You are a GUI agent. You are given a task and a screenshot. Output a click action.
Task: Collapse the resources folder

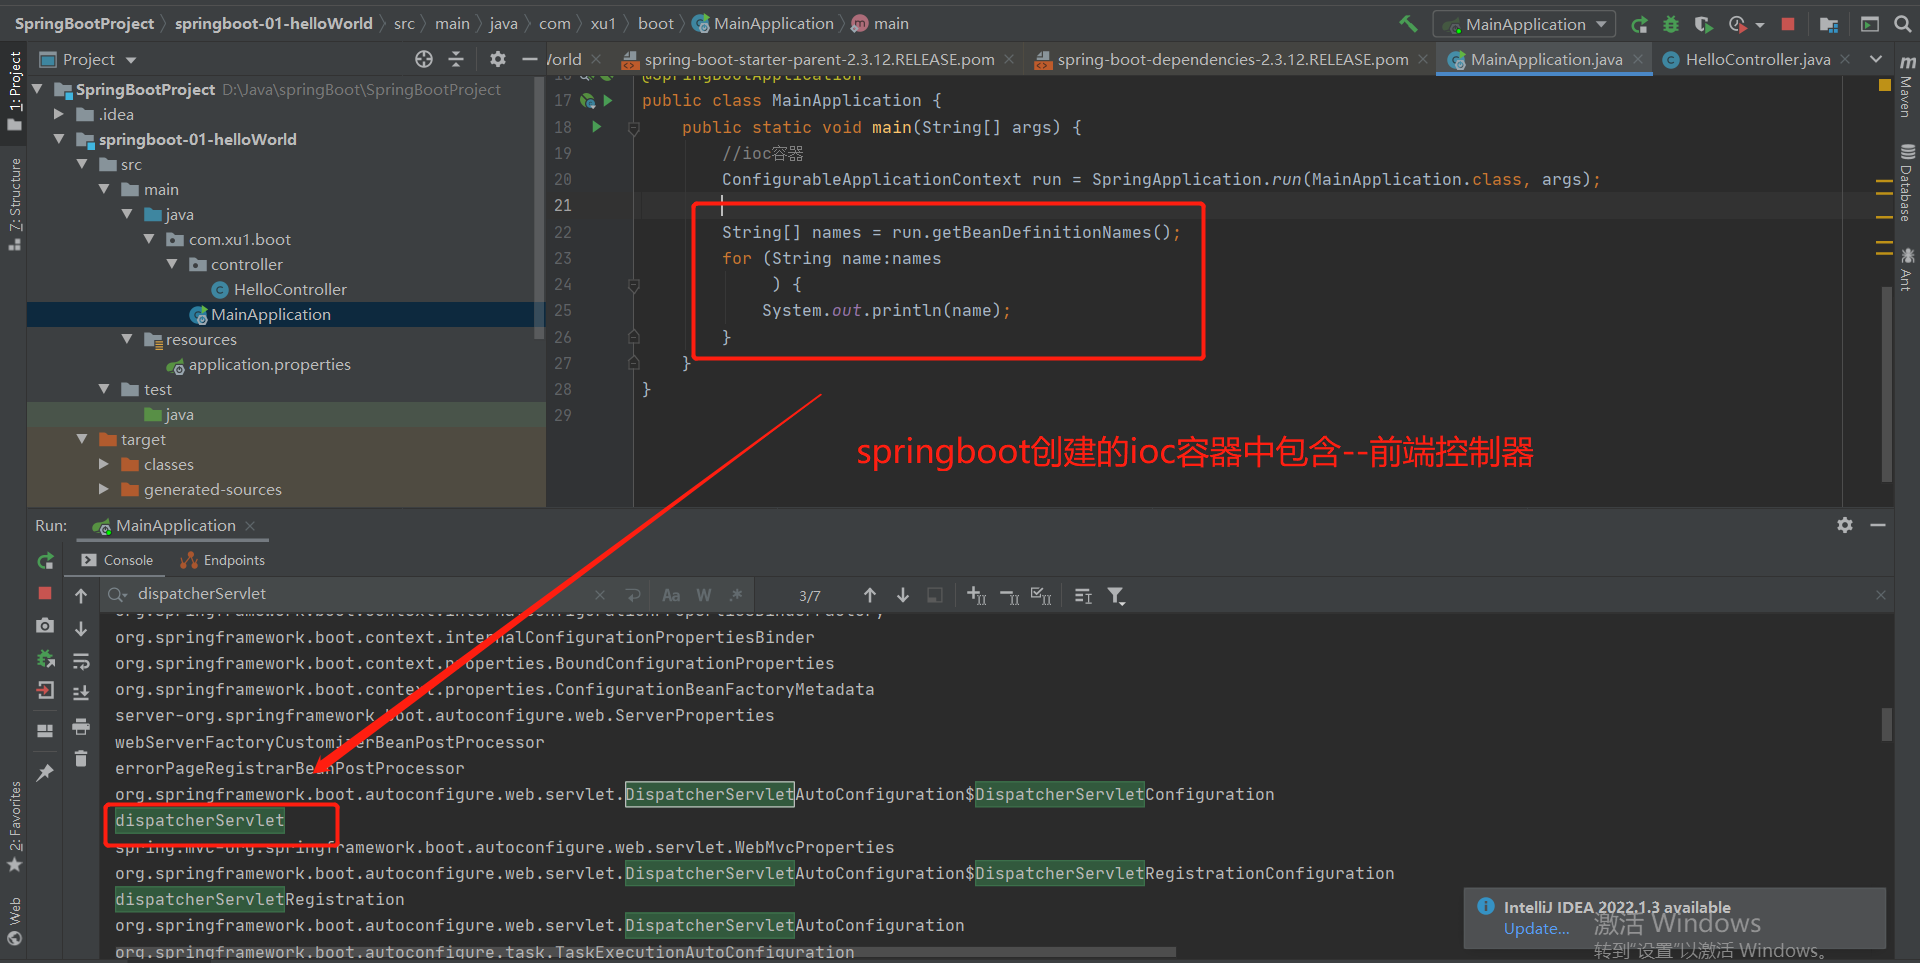click(127, 339)
